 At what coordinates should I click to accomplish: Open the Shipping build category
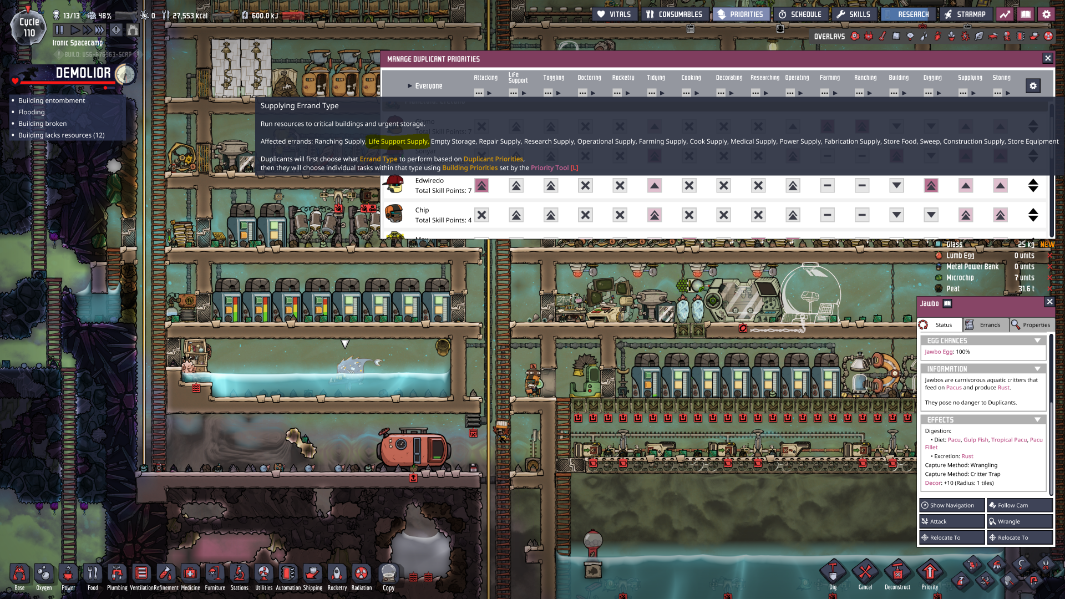[312, 575]
